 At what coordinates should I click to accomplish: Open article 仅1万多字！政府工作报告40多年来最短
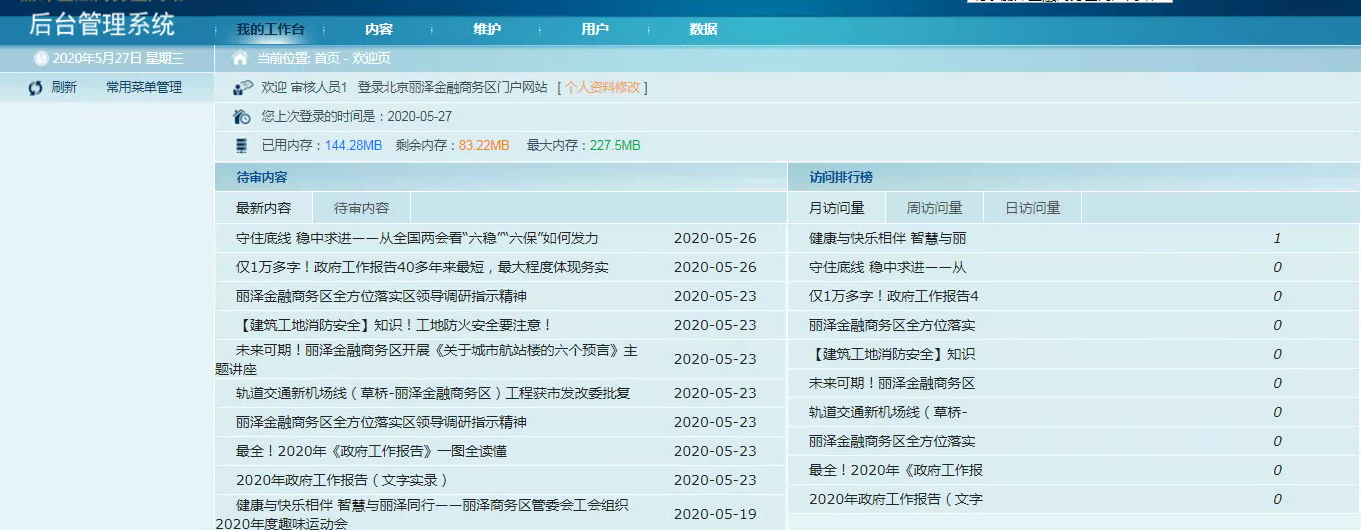[422, 268]
